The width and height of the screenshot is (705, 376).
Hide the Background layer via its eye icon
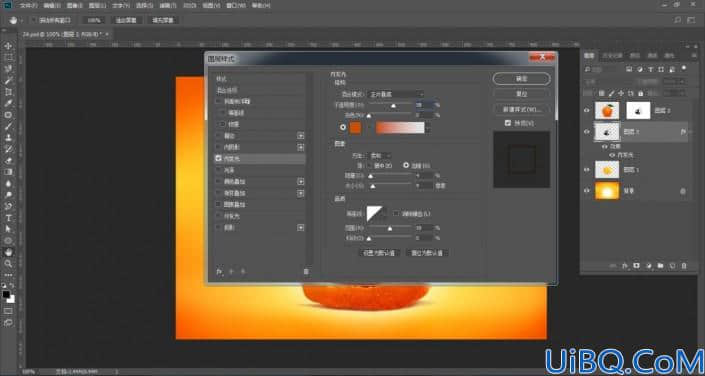587,191
